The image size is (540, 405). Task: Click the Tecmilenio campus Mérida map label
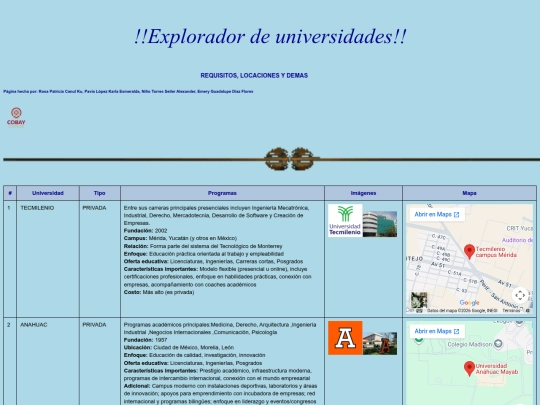pos(496,252)
